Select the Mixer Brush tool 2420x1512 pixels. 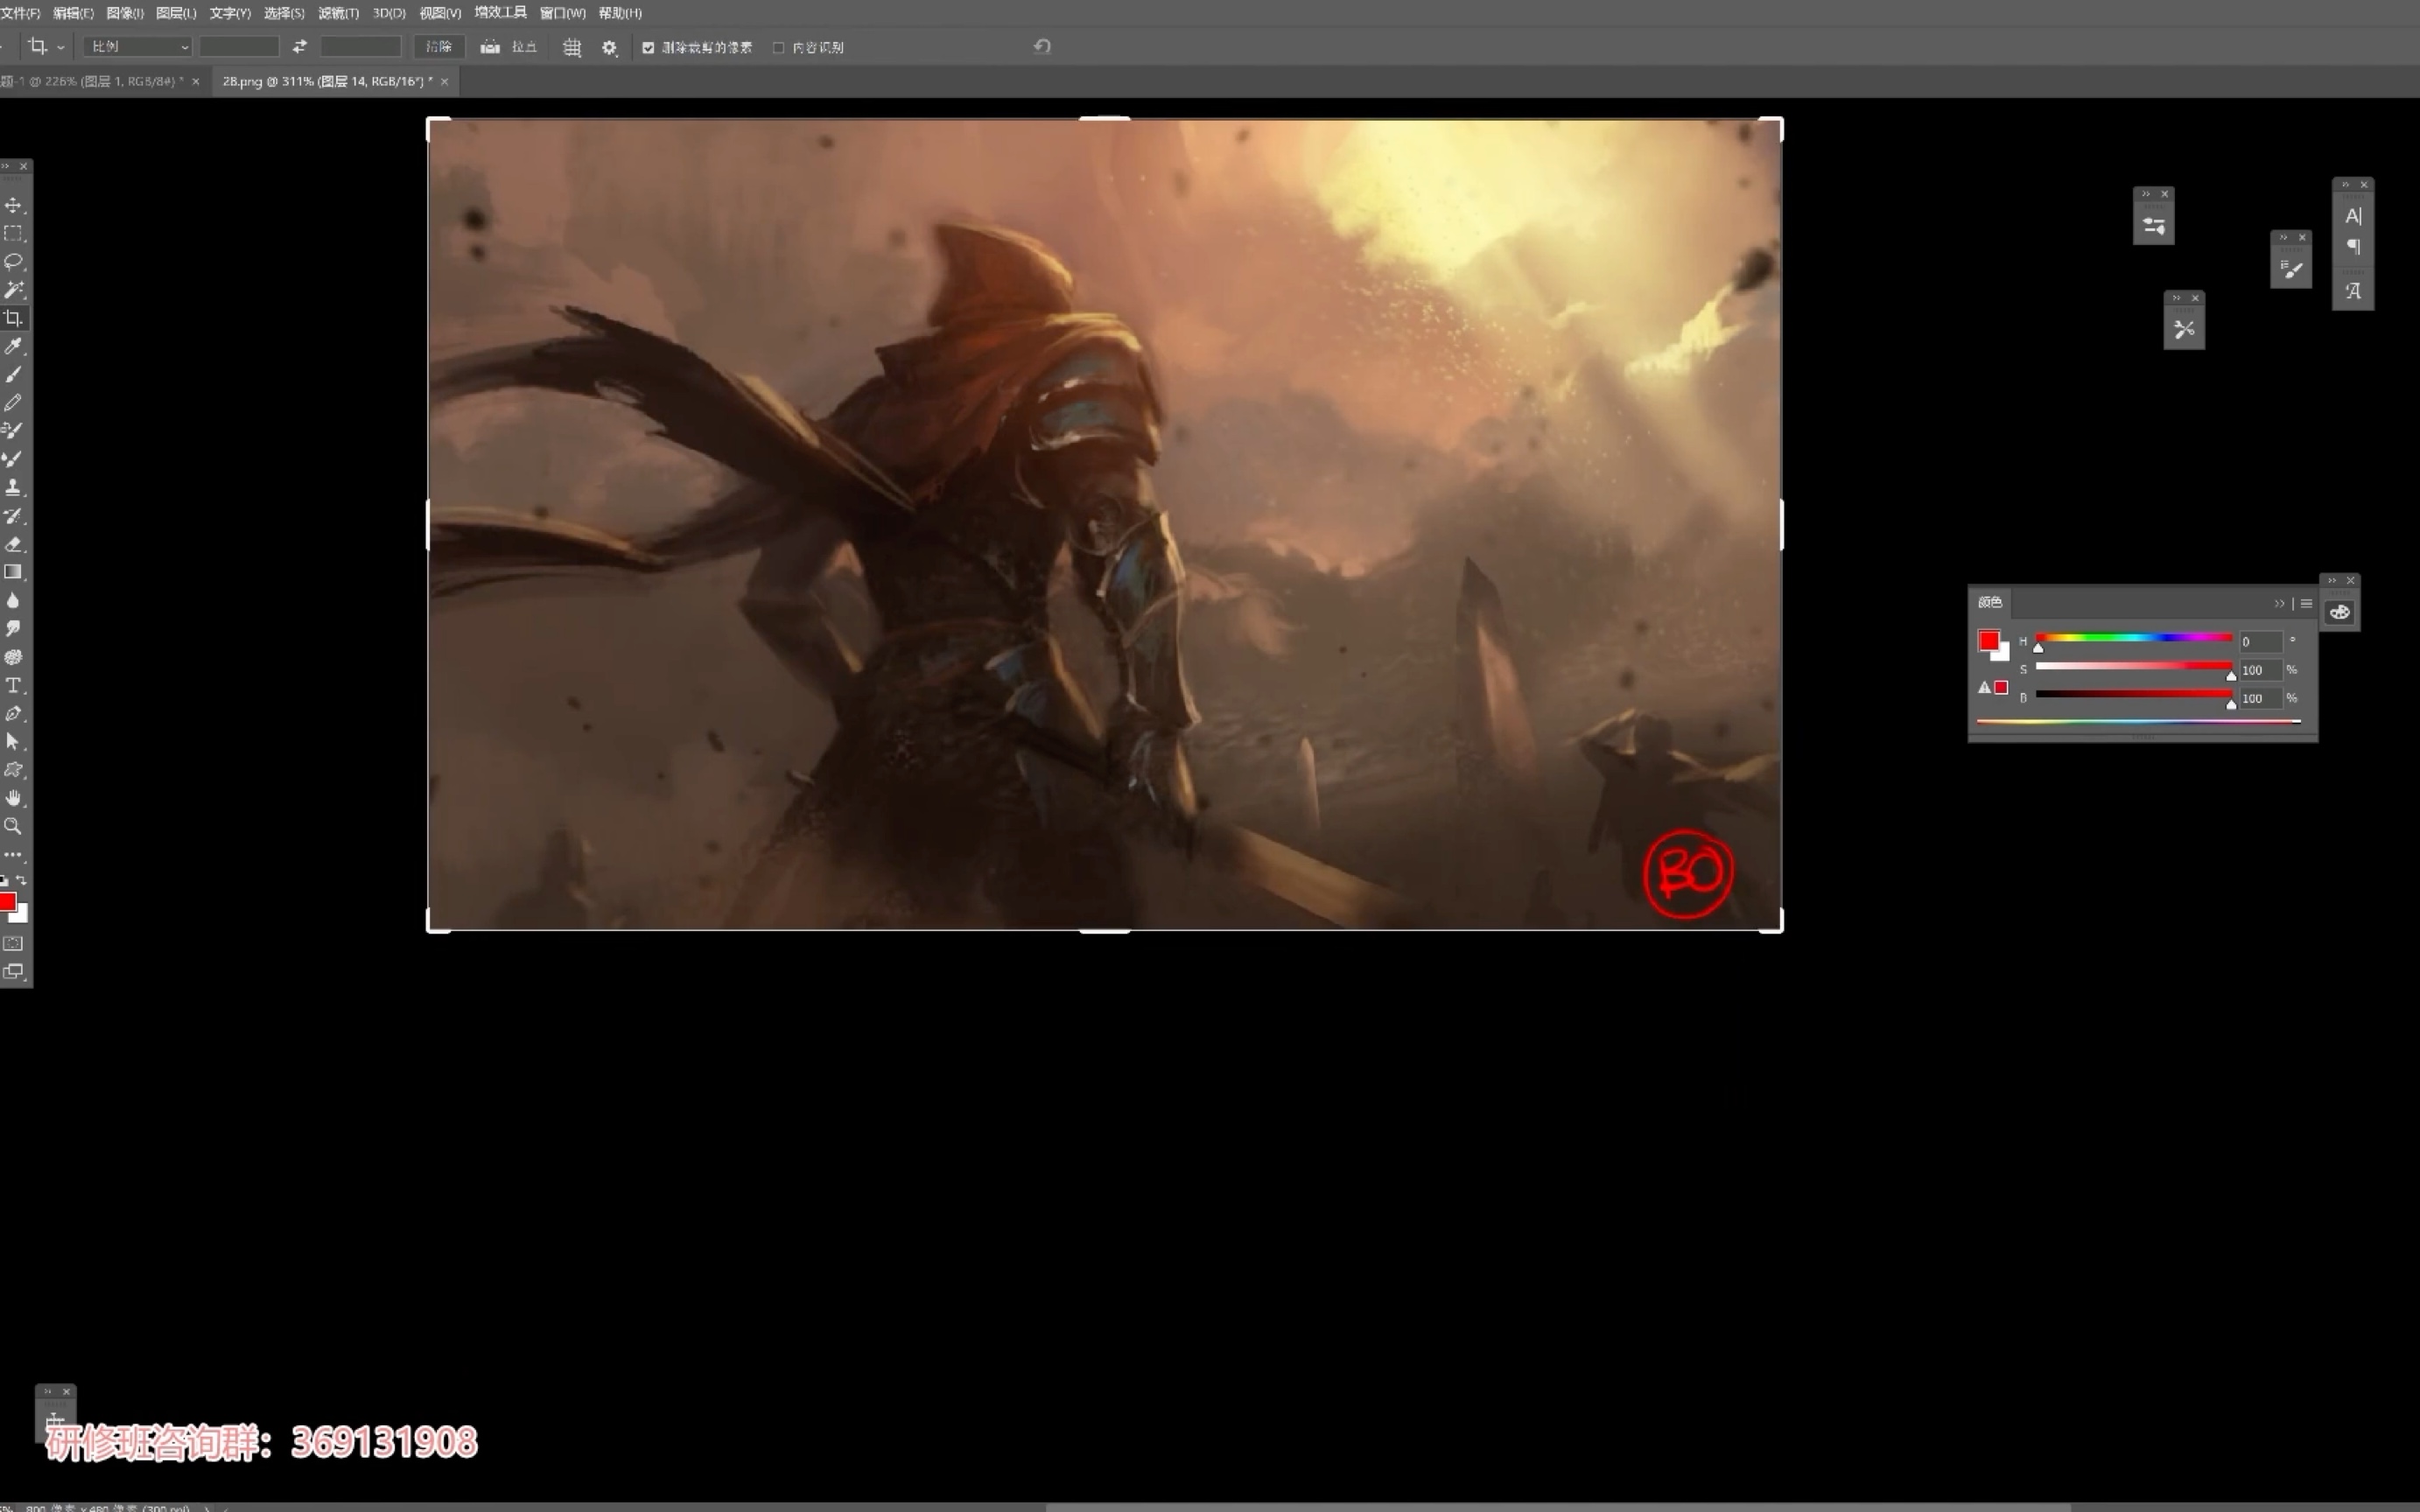[x=13, y=459]
